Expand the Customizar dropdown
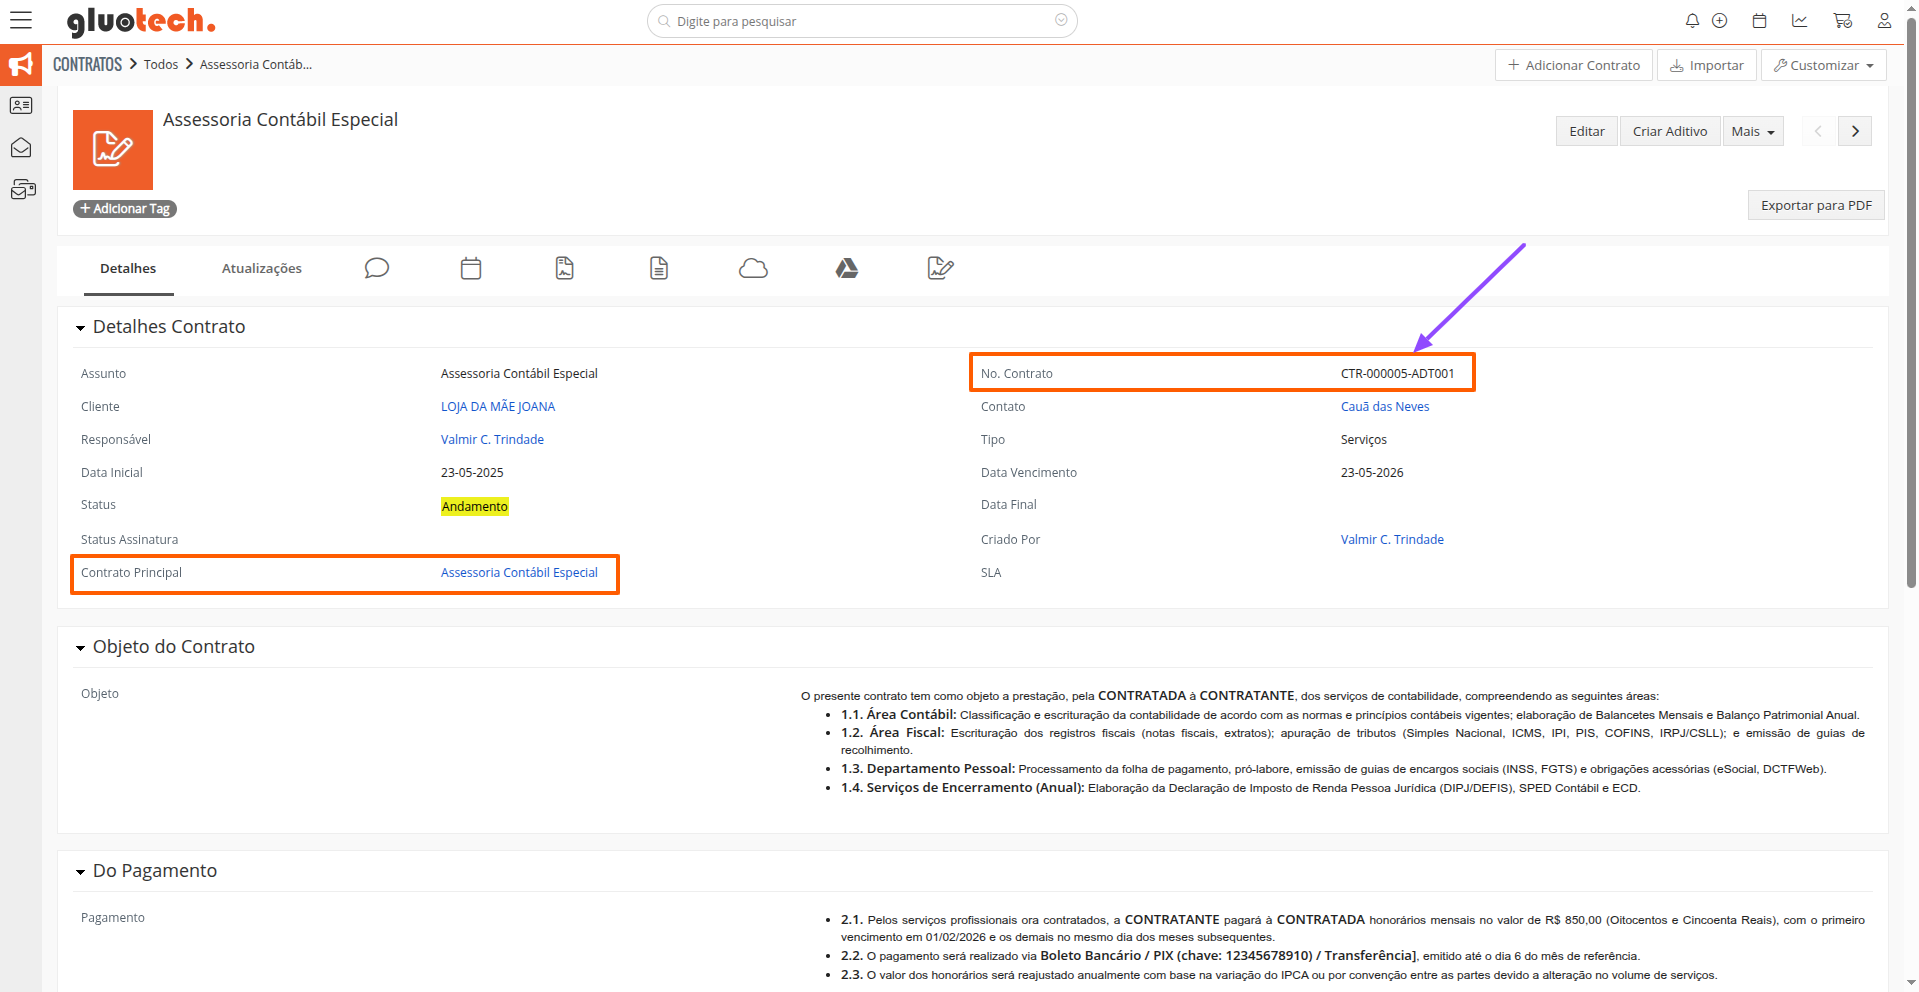 click(1823, 65)
